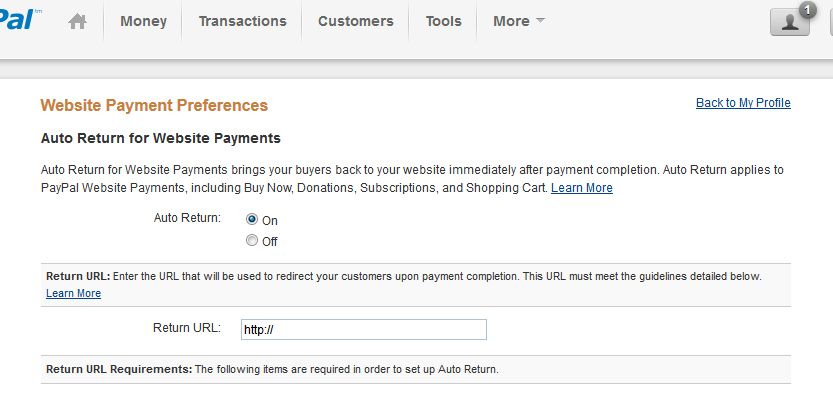Image resolution: width=833 pixels, height=401 pixels.
Task: Click the partially visible button beside profile
Action: (830, 22)
